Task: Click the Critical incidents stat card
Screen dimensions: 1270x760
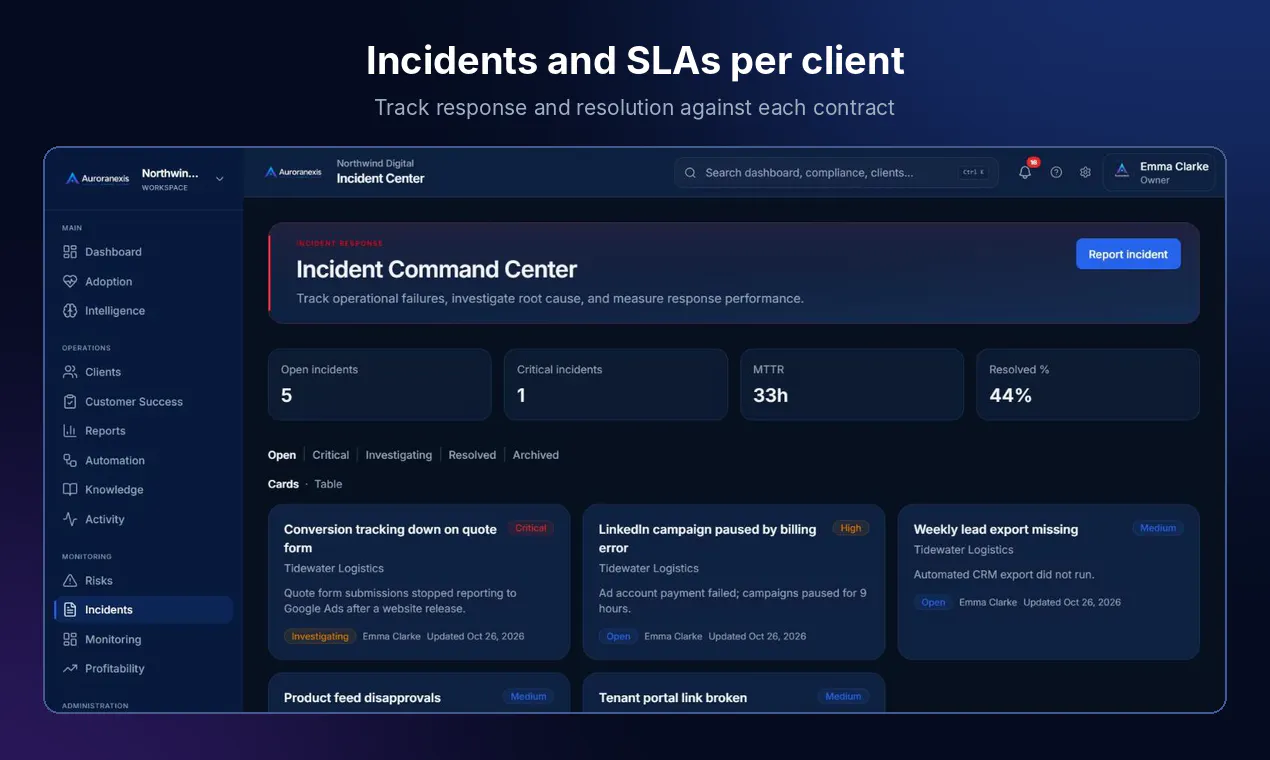Action: [x=616, y=384]
